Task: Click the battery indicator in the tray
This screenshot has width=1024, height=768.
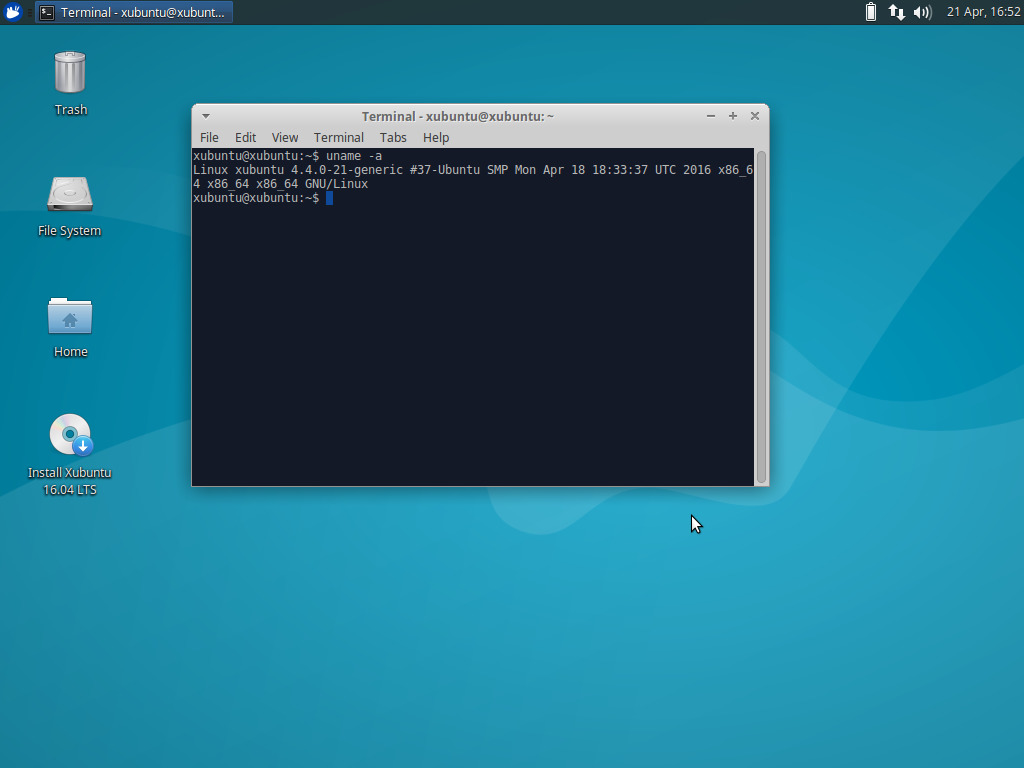Action: pyautogui.click(x=871, y=12)
